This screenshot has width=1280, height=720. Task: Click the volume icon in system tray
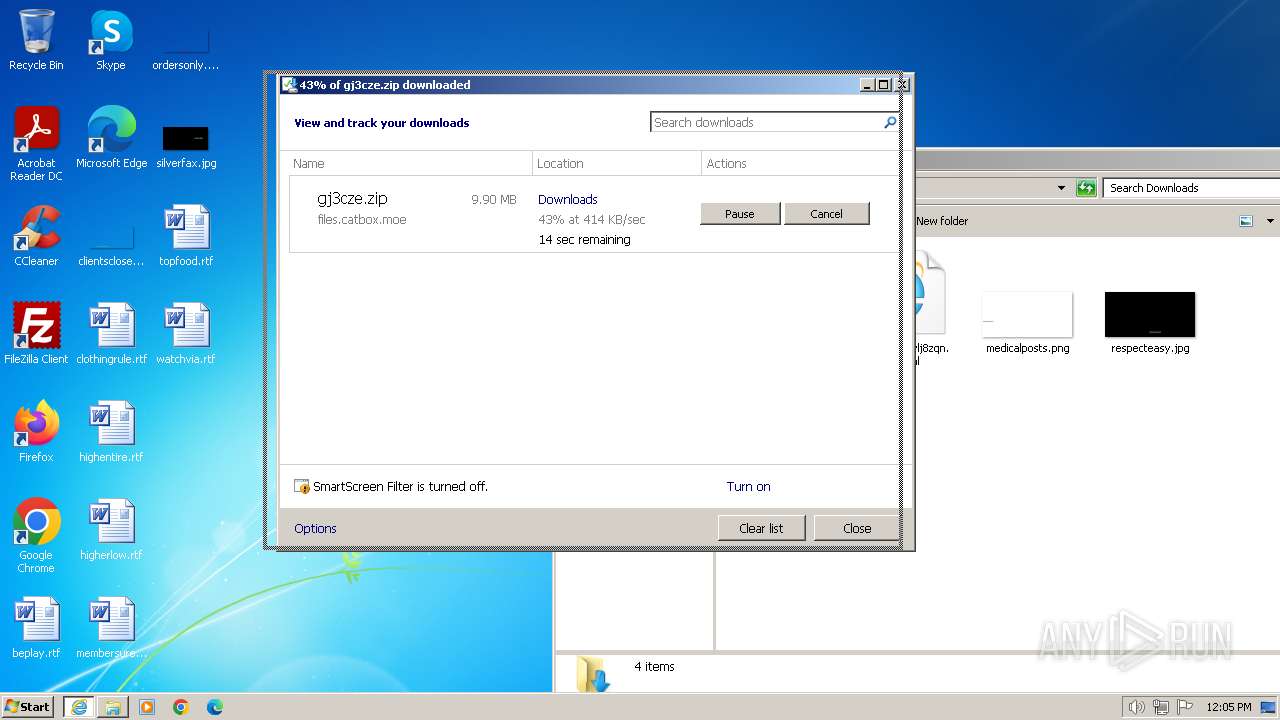coord(1136,707)
